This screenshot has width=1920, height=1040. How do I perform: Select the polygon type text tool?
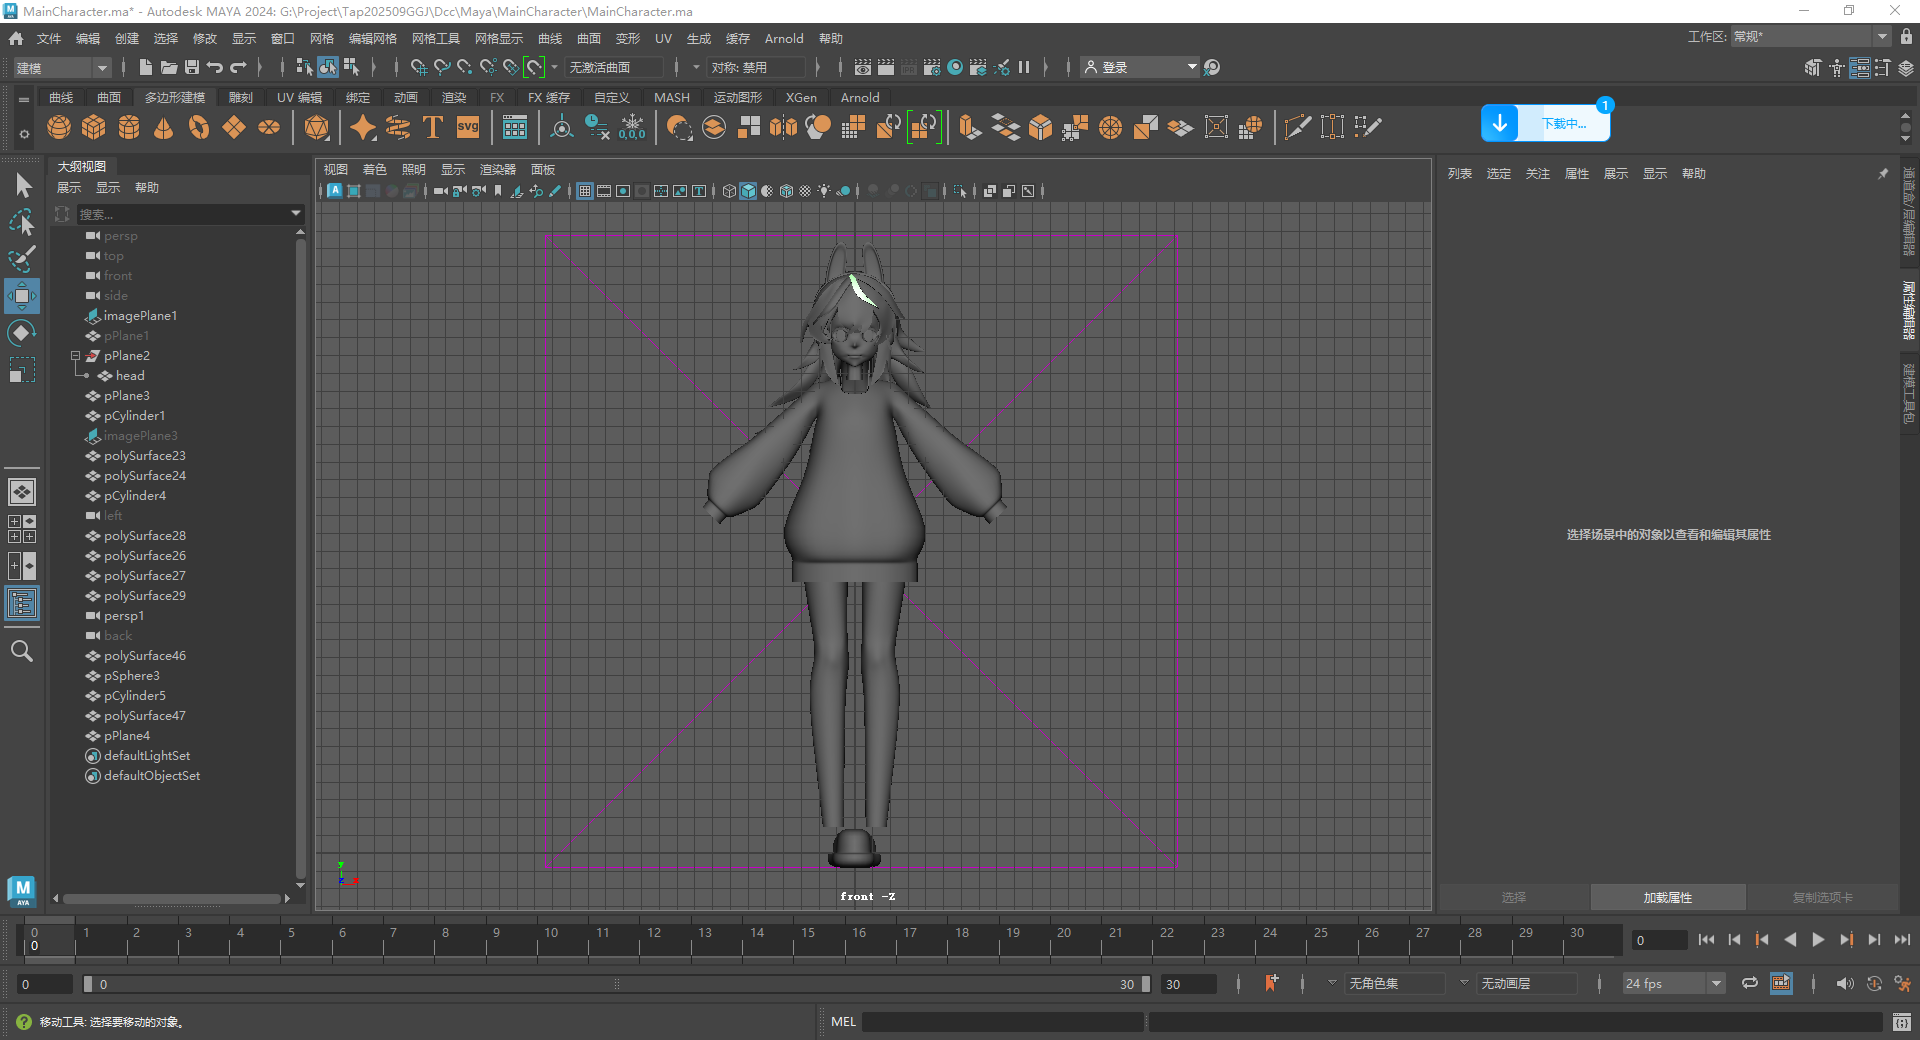point(433,127)
